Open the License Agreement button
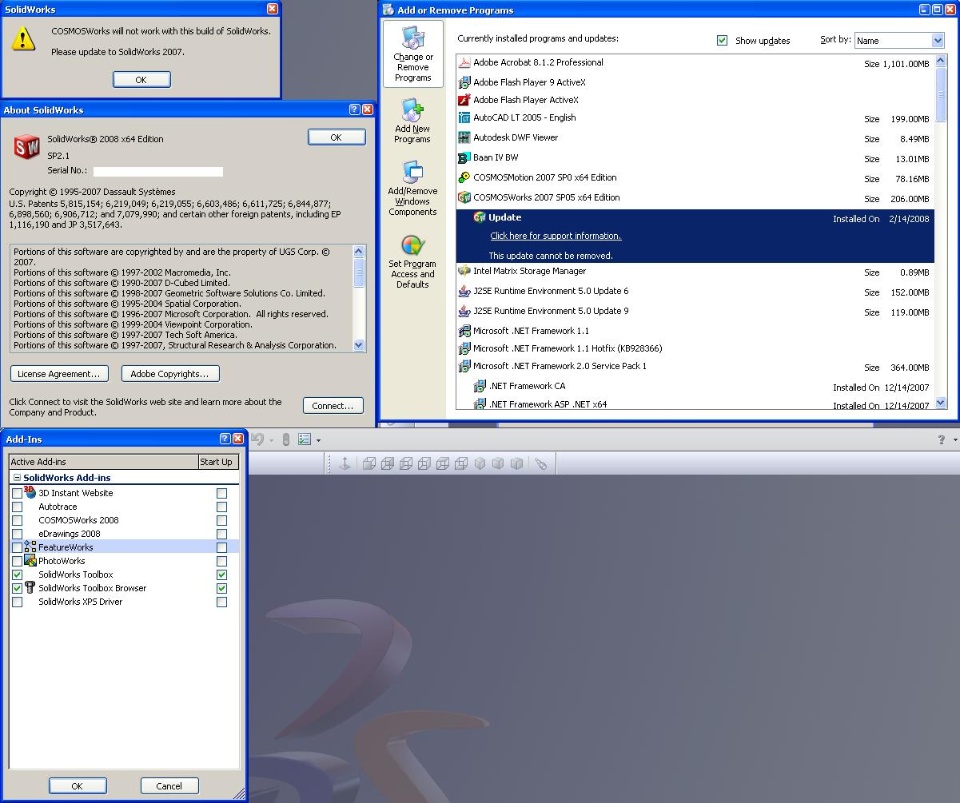Screen dimensions: 960x803 [59, 373]
